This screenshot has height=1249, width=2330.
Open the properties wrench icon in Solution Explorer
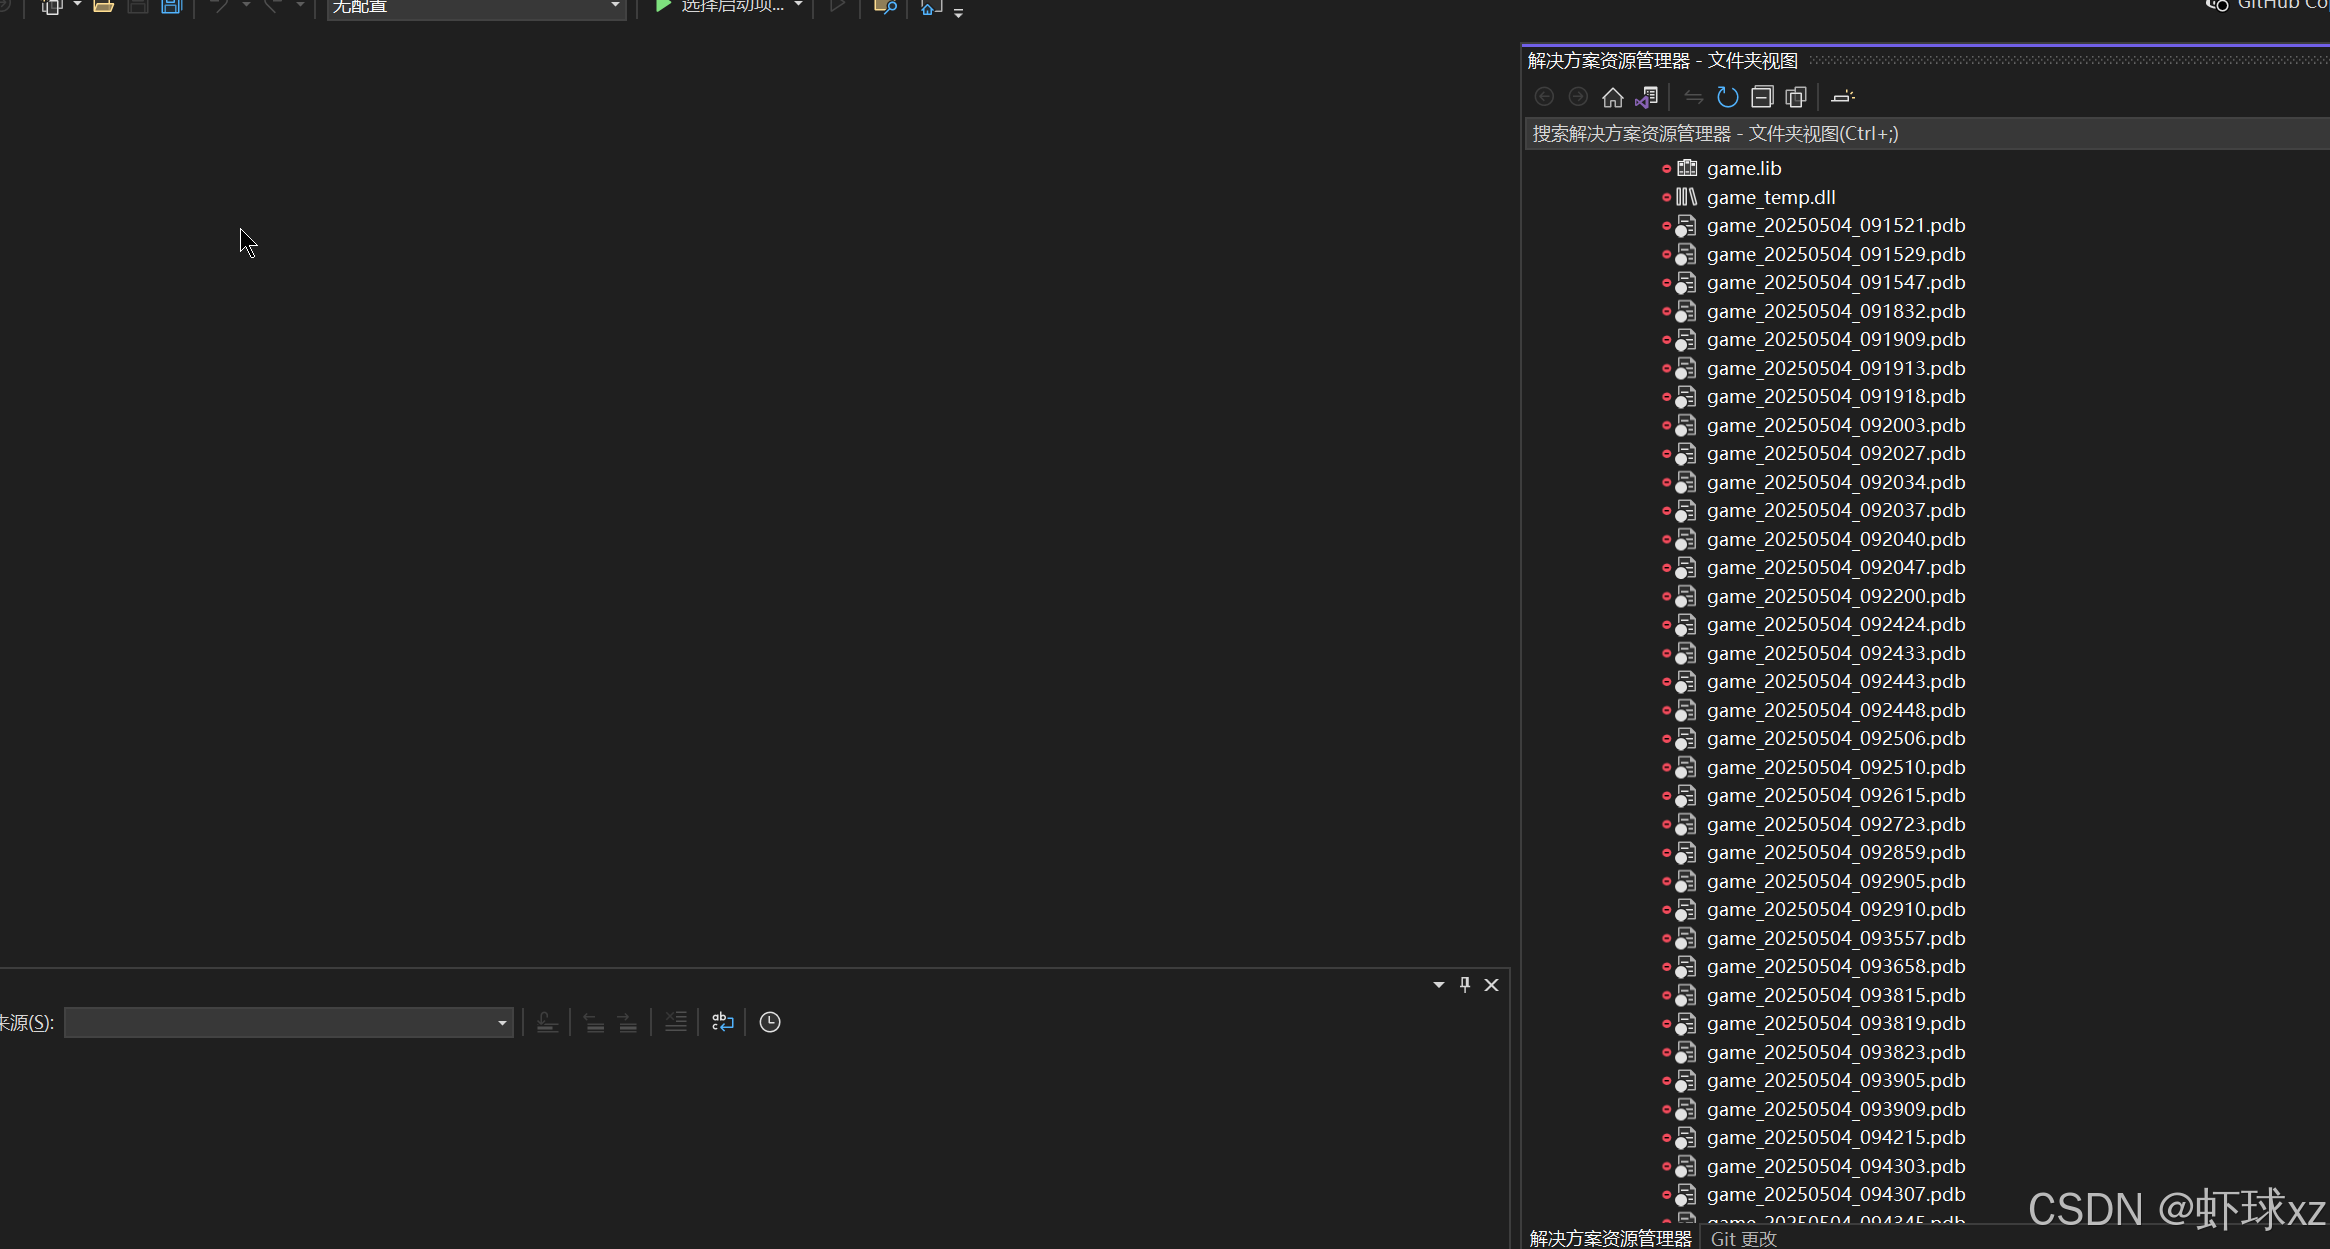(x=1842, y=97)
